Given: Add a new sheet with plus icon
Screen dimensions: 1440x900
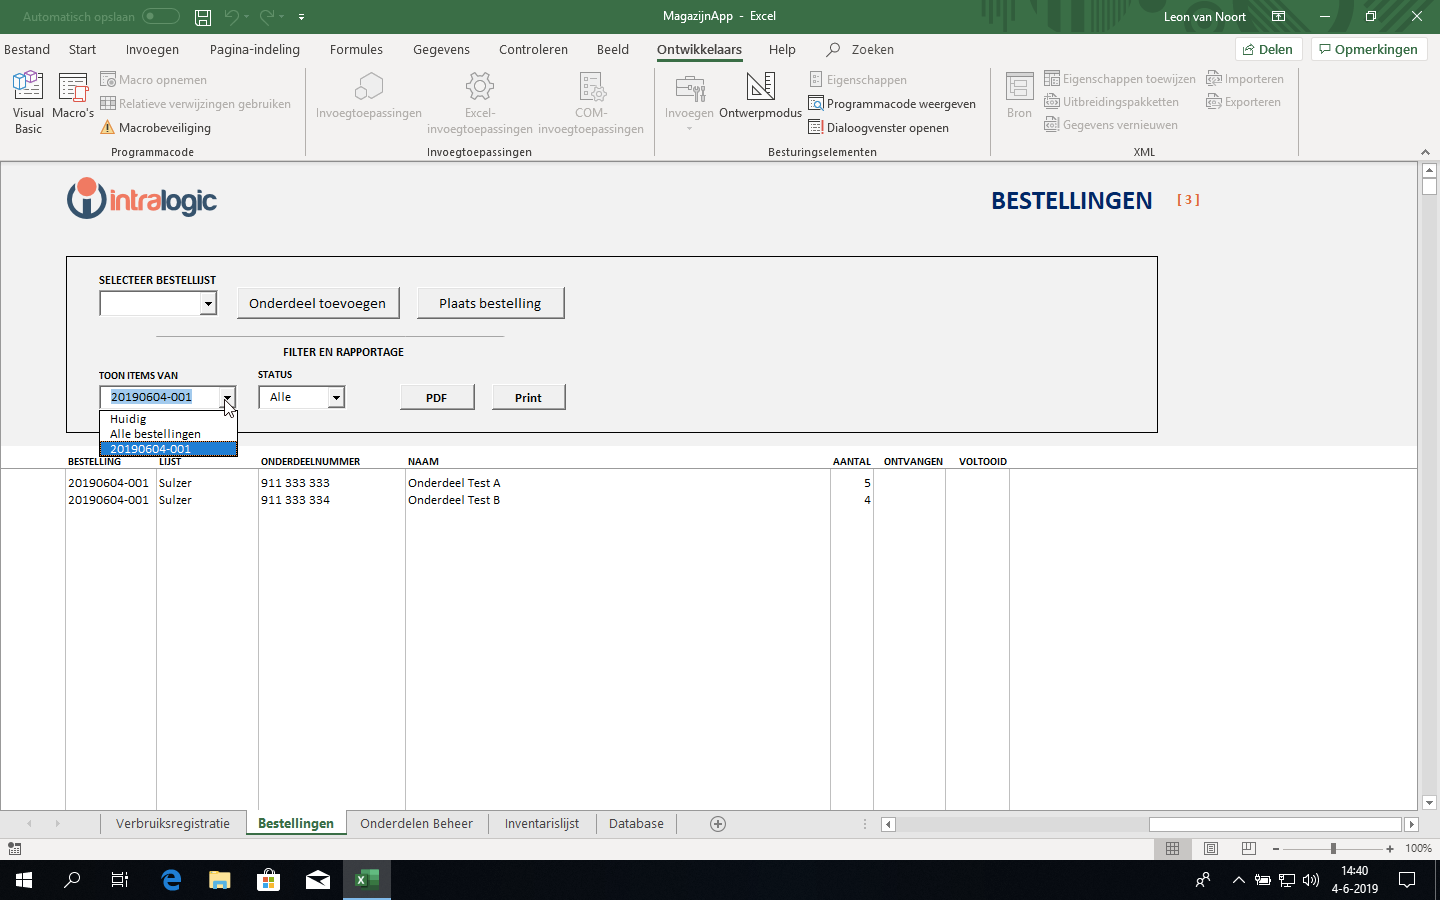Looking at the screenshot, I should click(718, 824).
